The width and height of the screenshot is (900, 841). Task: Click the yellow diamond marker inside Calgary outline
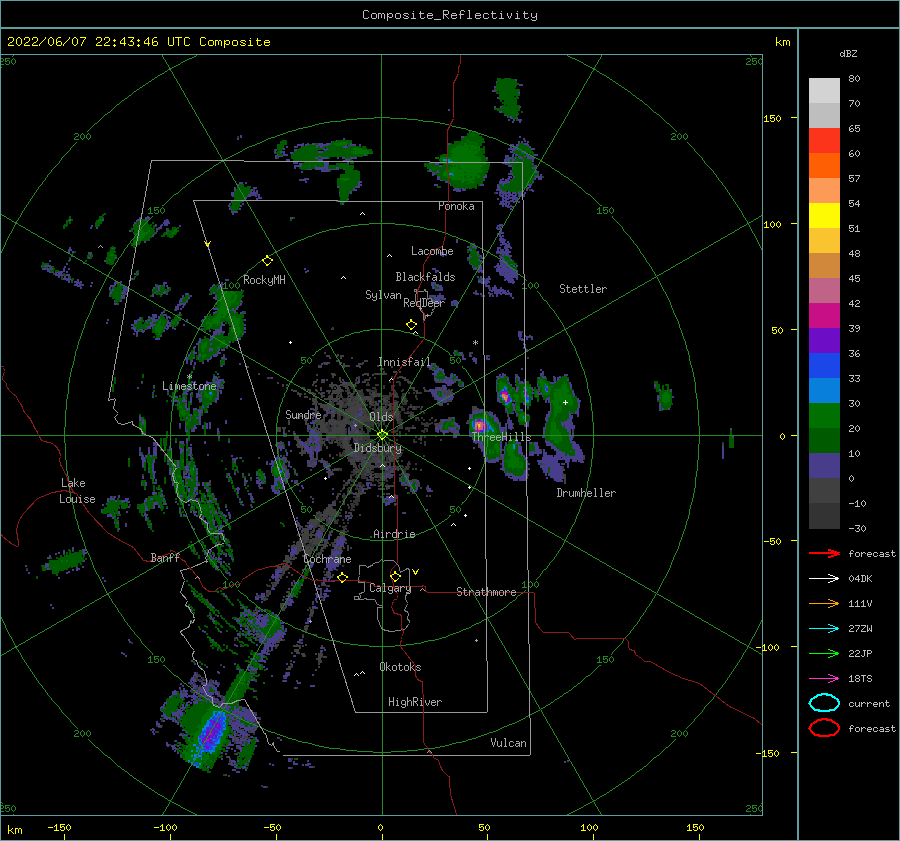pos(395,576)
